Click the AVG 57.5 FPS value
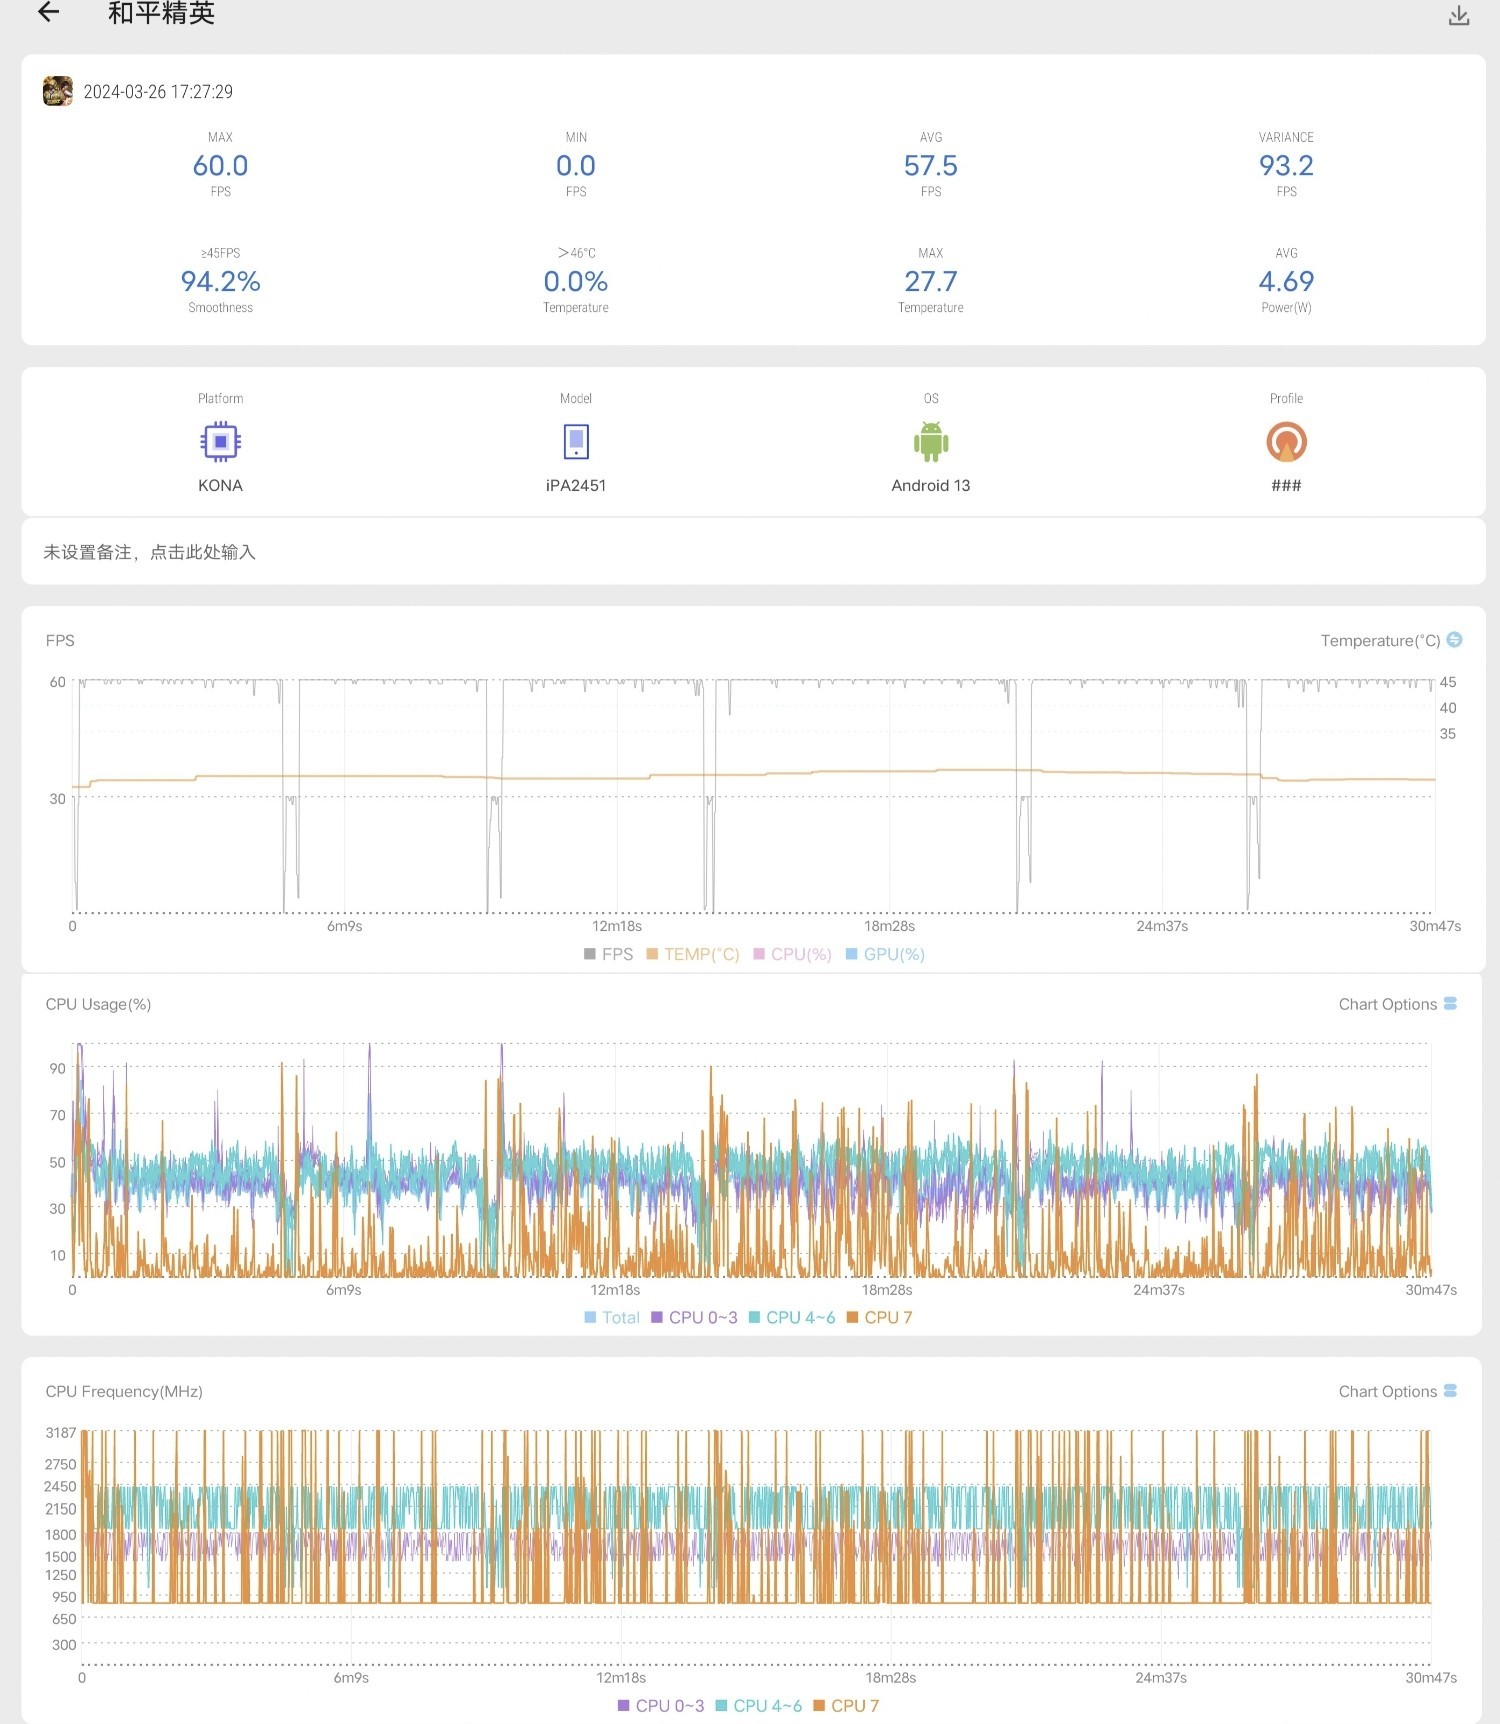The height and width of the screenshot is (1724, 1500). coord(931,165)
